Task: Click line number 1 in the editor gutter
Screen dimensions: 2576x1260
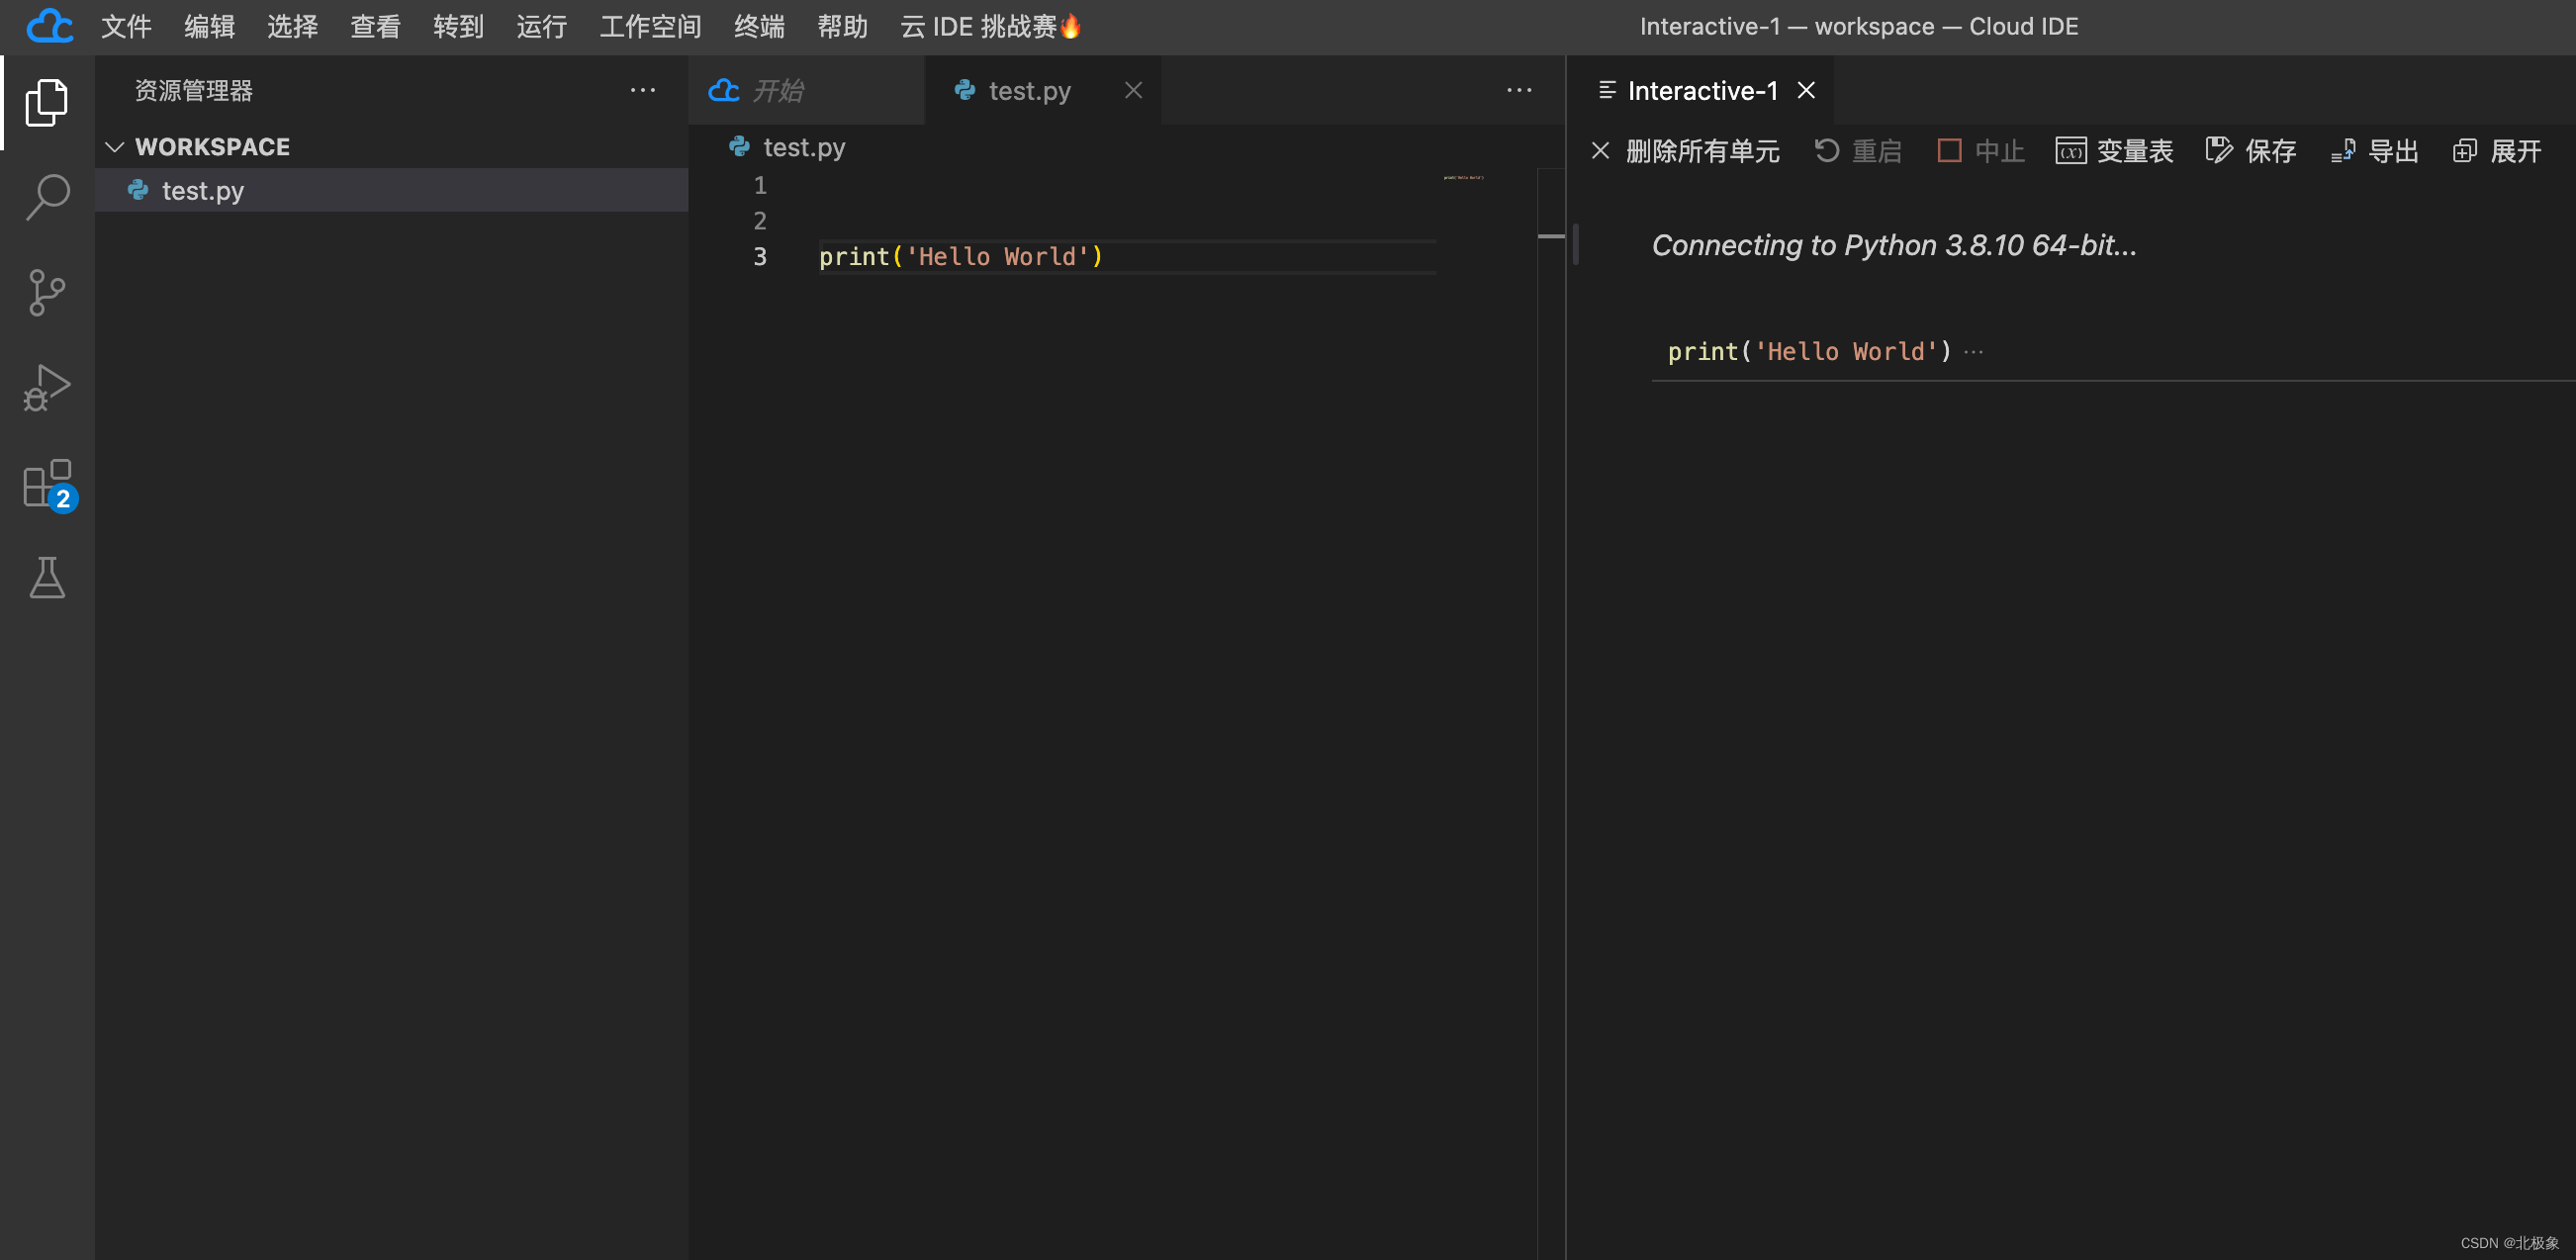Action: (x=760, y=185)
